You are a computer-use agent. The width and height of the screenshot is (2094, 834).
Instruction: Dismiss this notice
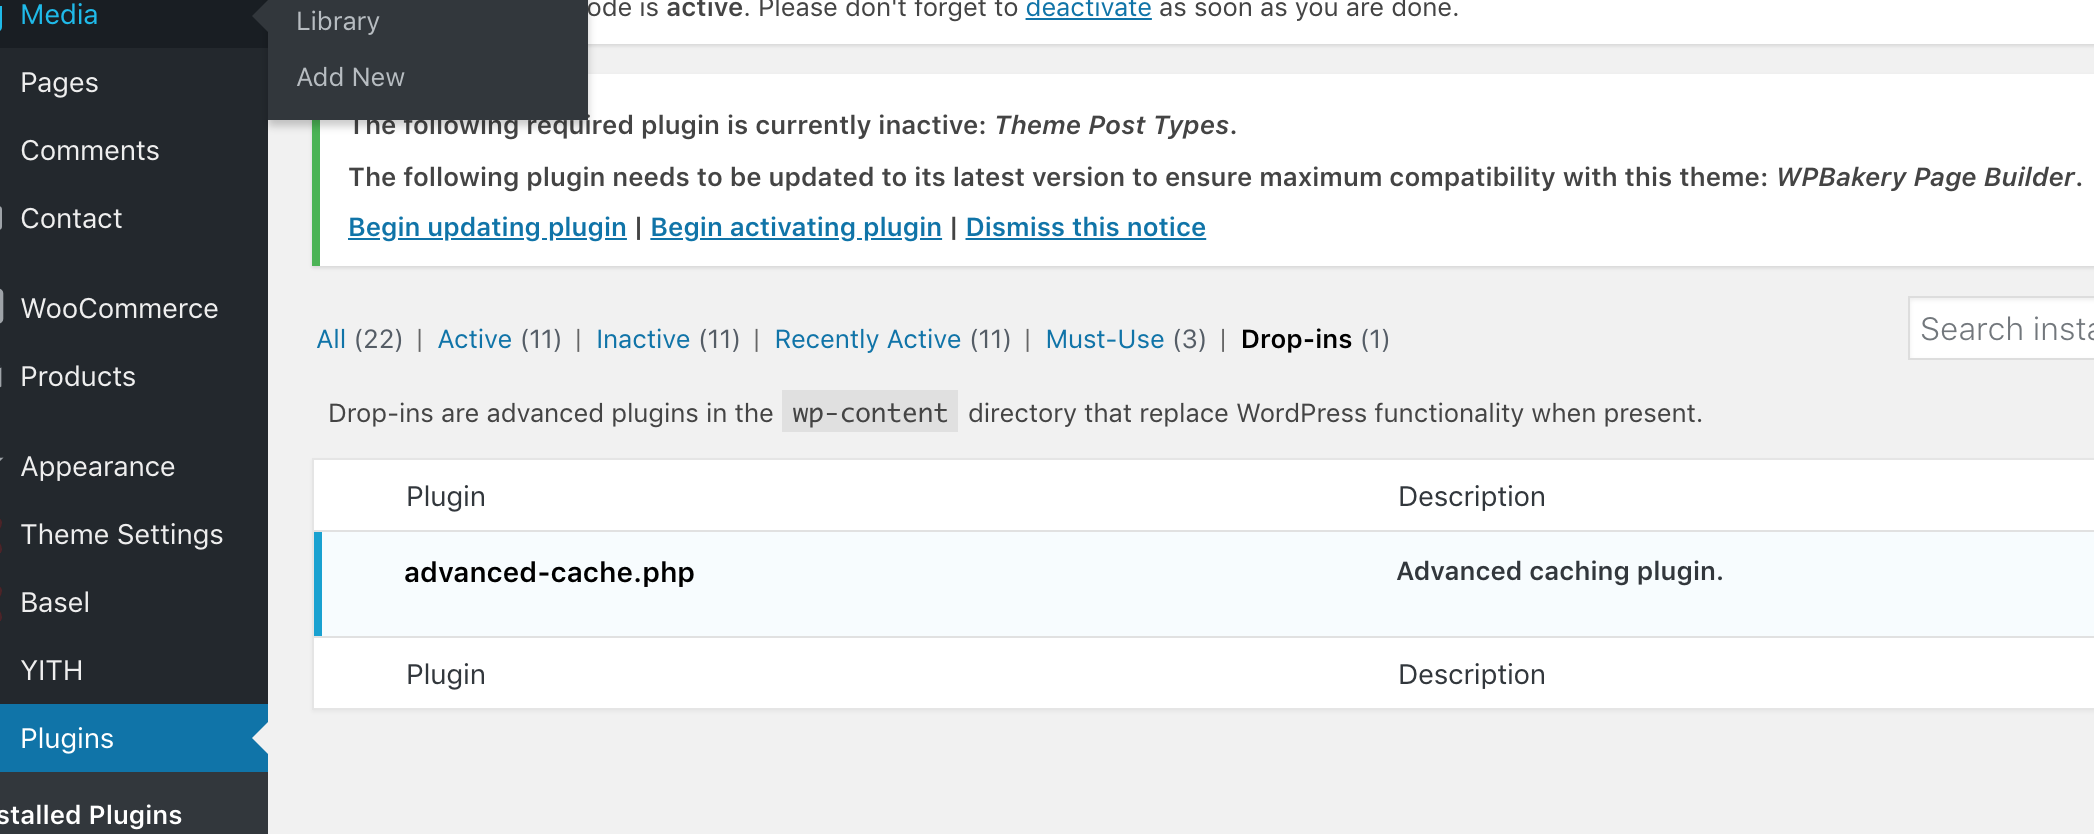pyautogui.click(x=1085, y=227)
